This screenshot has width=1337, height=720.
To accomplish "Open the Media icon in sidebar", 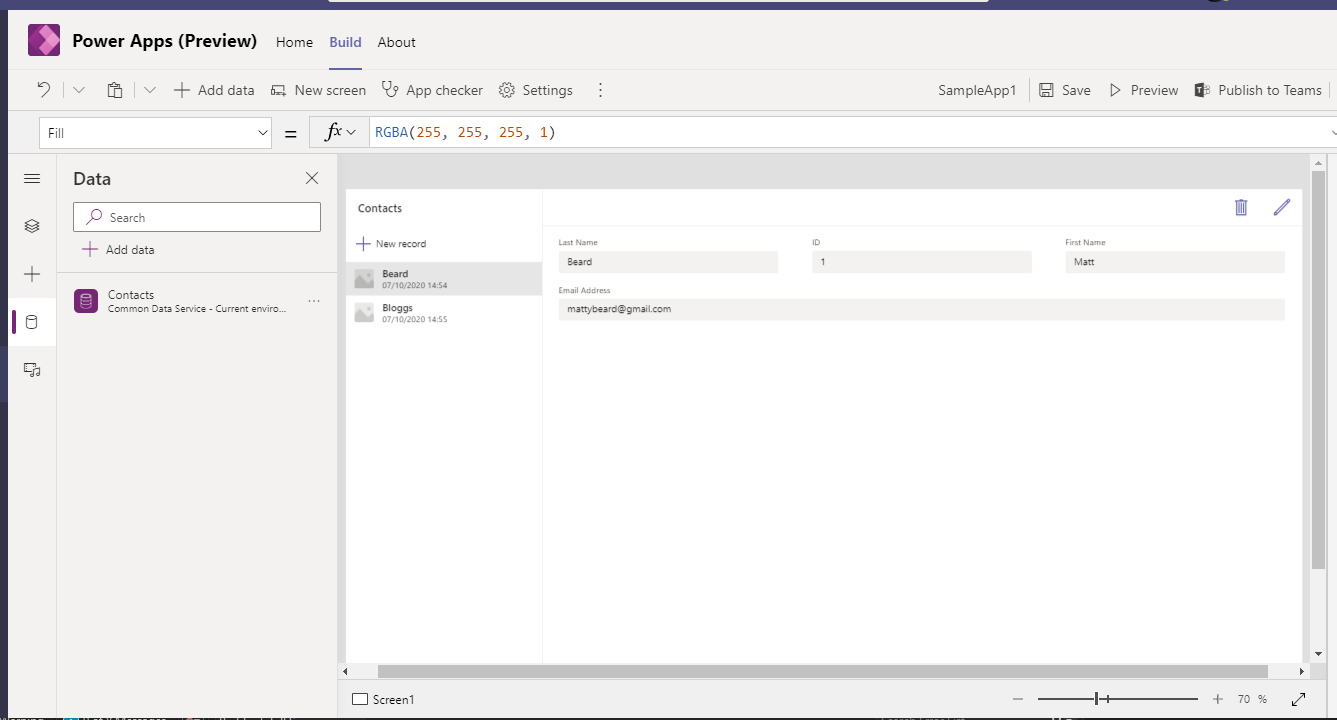I will [x=32, y=370].
